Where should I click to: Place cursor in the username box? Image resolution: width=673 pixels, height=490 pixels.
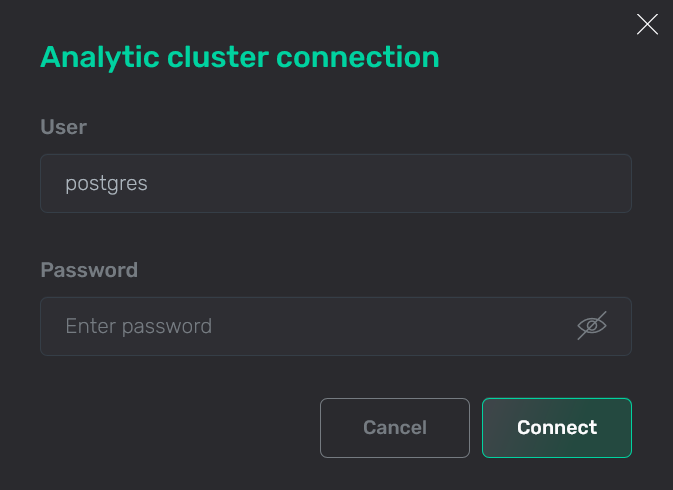click(336, 184)
